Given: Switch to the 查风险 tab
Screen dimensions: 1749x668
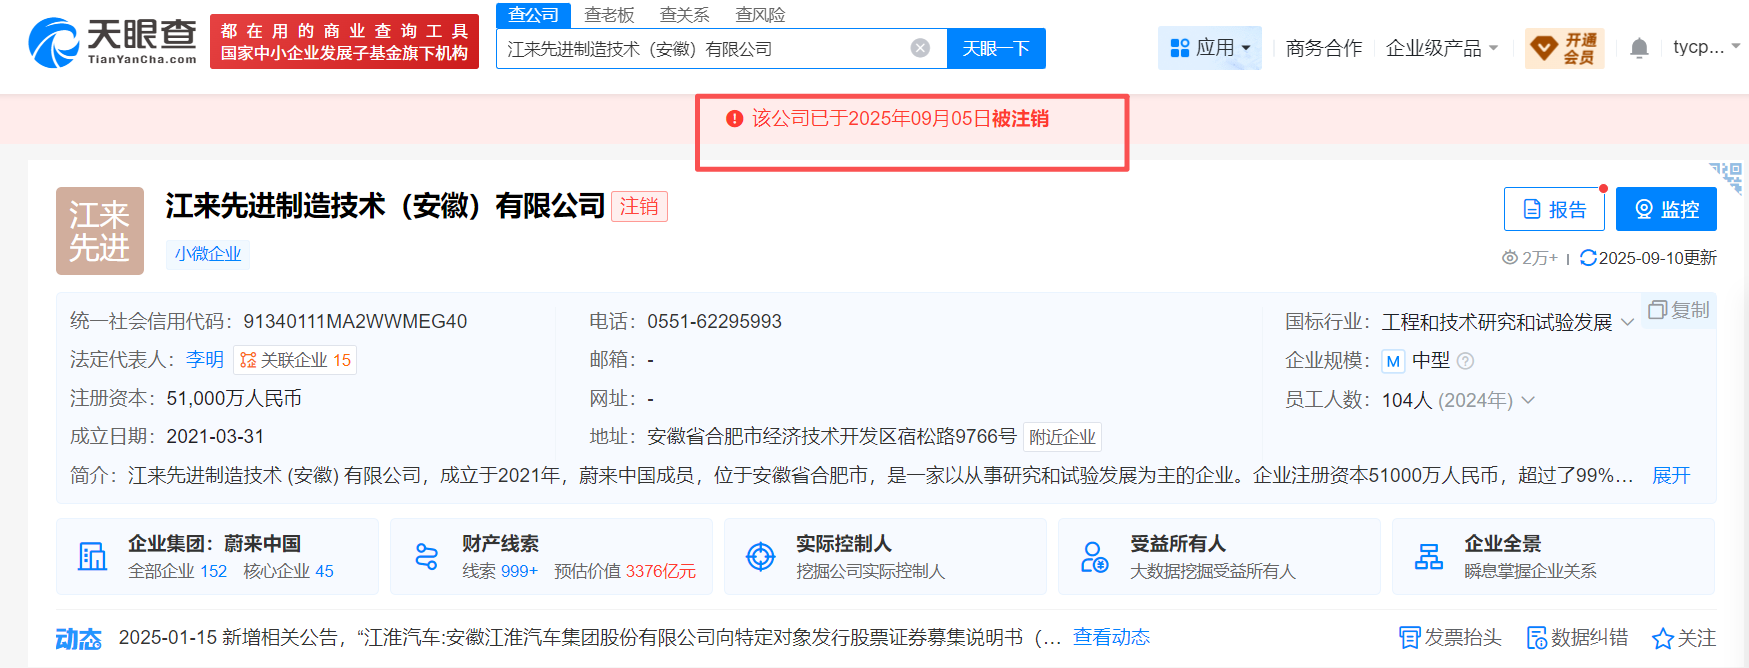Looking at the screenshot, I should click(x=760, y=15).
